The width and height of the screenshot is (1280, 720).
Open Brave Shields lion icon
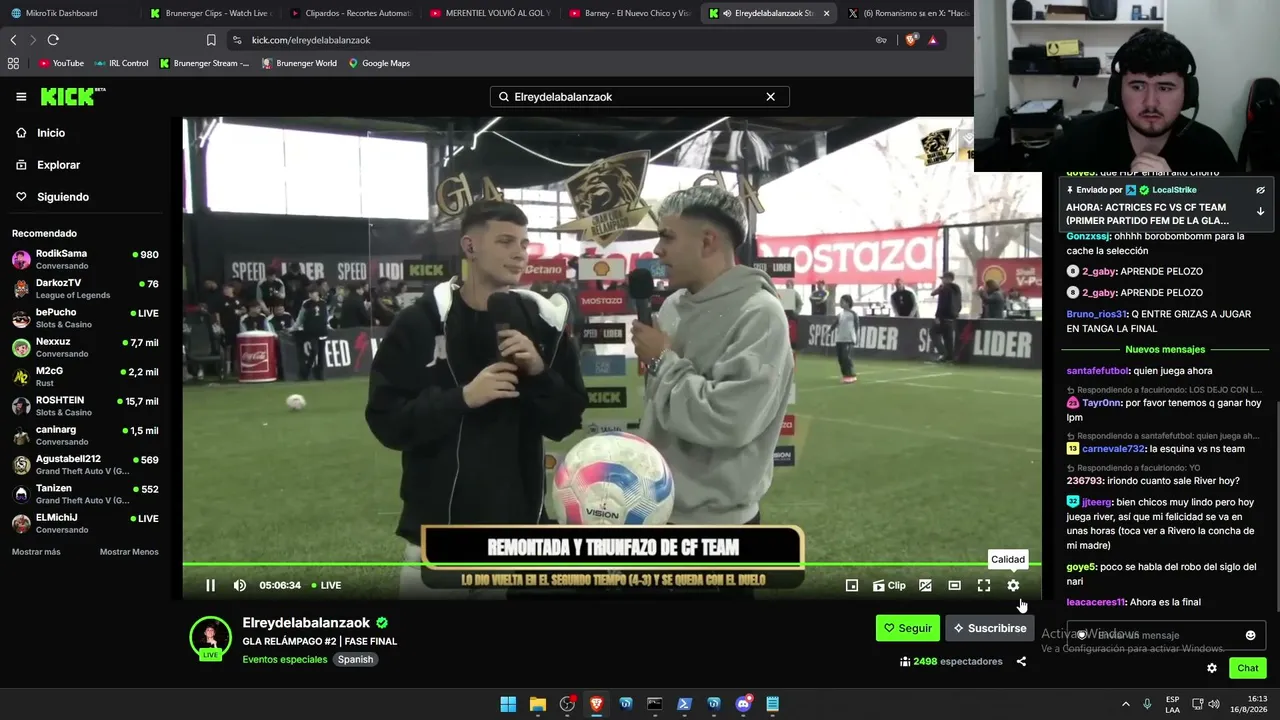911,40
